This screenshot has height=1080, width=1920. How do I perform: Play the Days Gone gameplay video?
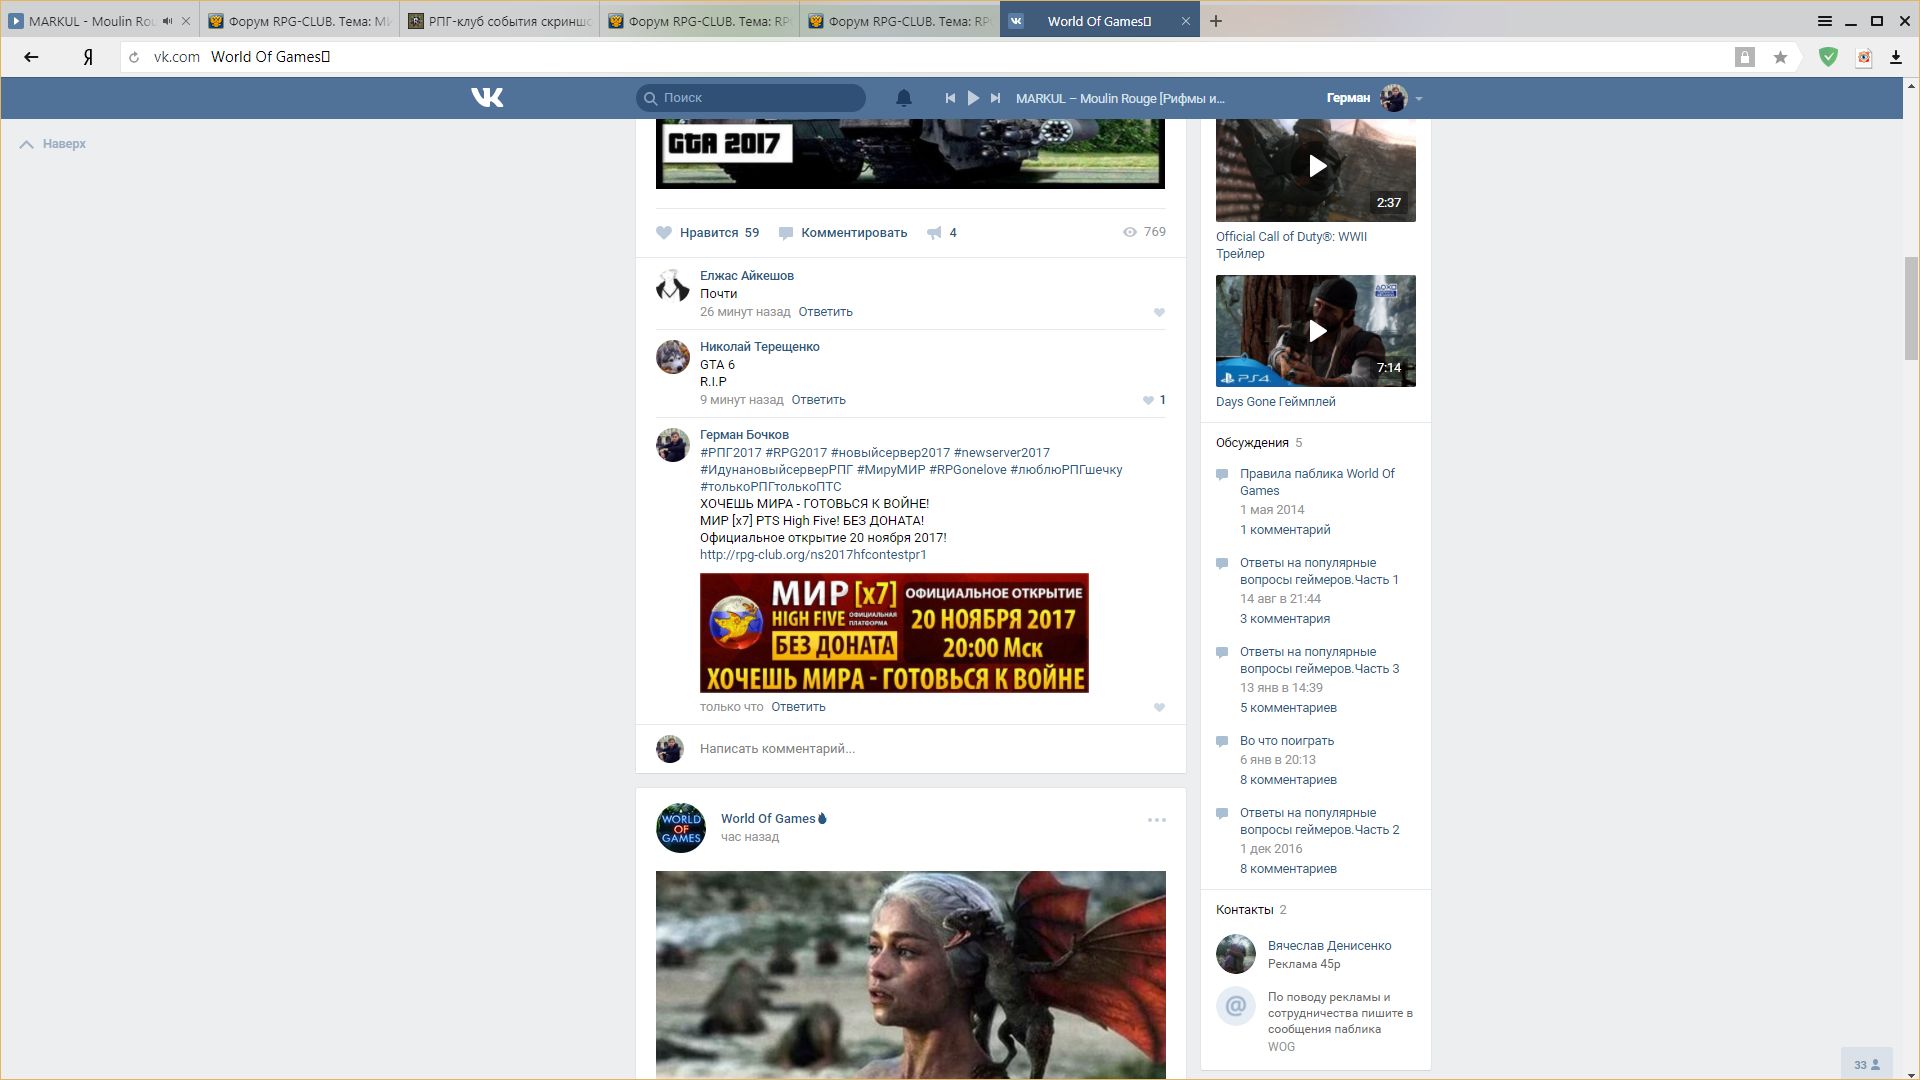pos(1316,331)
